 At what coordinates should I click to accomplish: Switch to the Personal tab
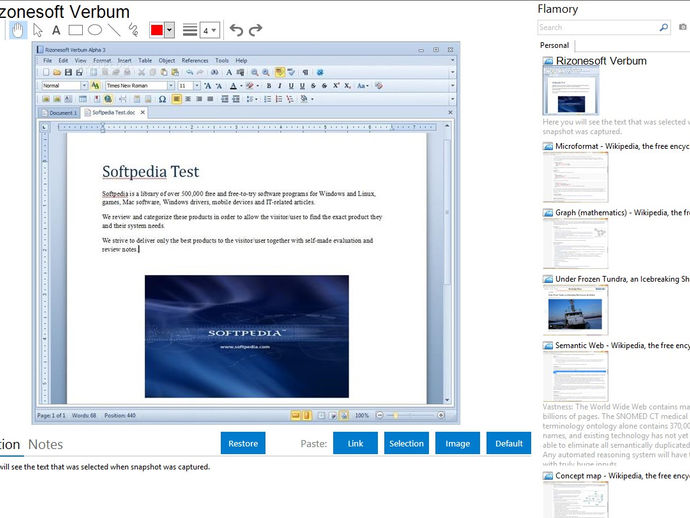click(x=554, y=45)
